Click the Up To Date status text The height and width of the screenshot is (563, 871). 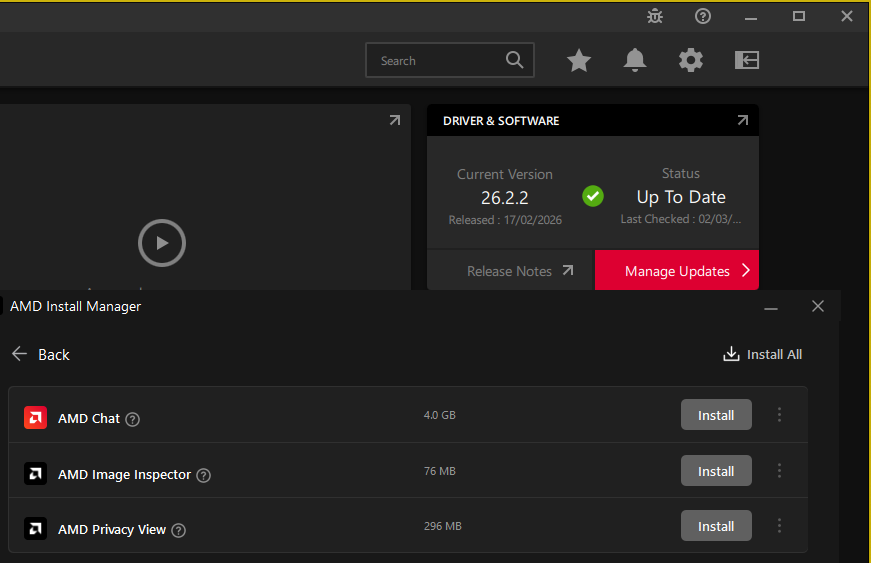(x=681, y=197)
